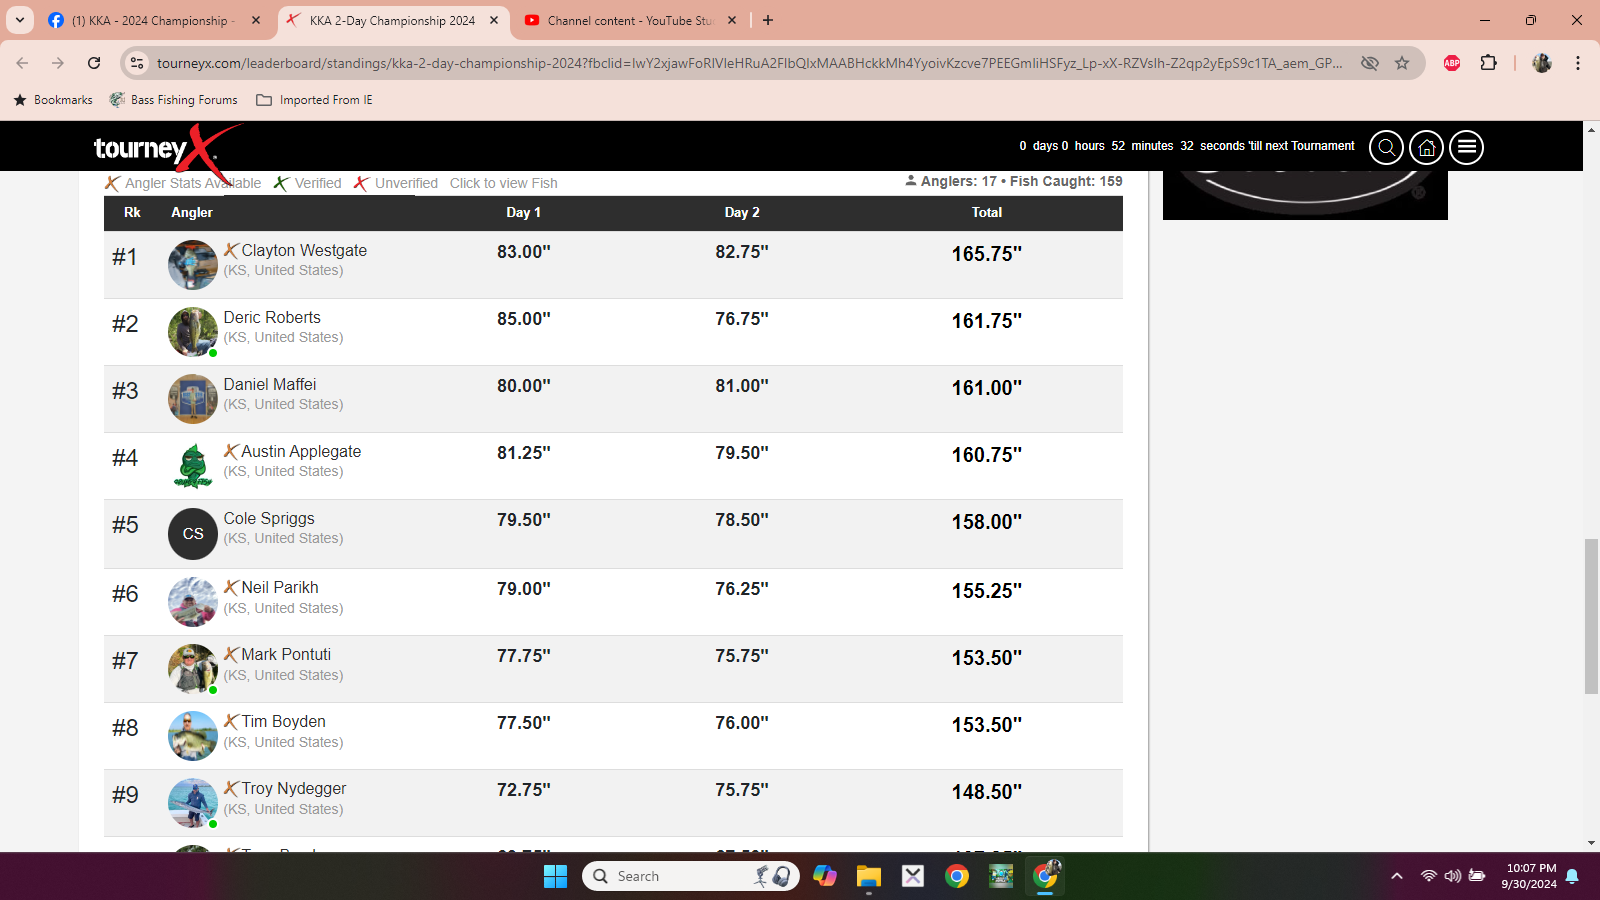Open Imported From IE bookmarks folder

click(315, 100)
